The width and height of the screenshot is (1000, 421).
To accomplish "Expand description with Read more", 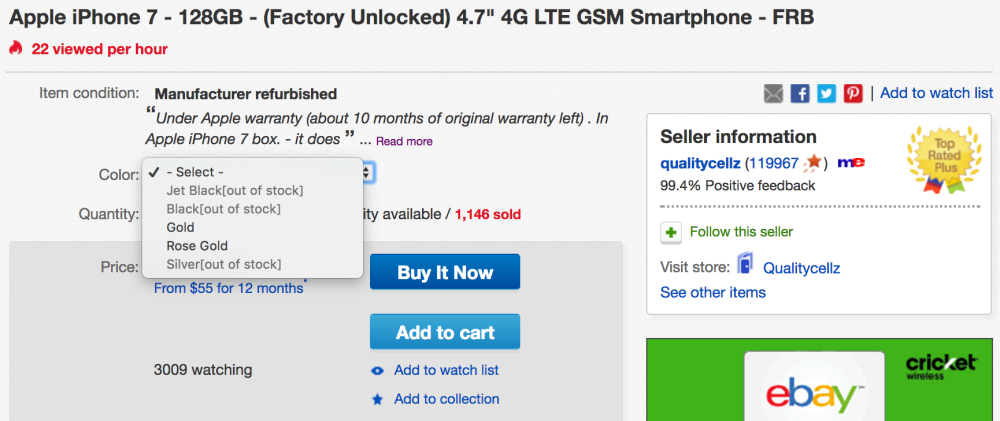I will click(x=404, y=142).
